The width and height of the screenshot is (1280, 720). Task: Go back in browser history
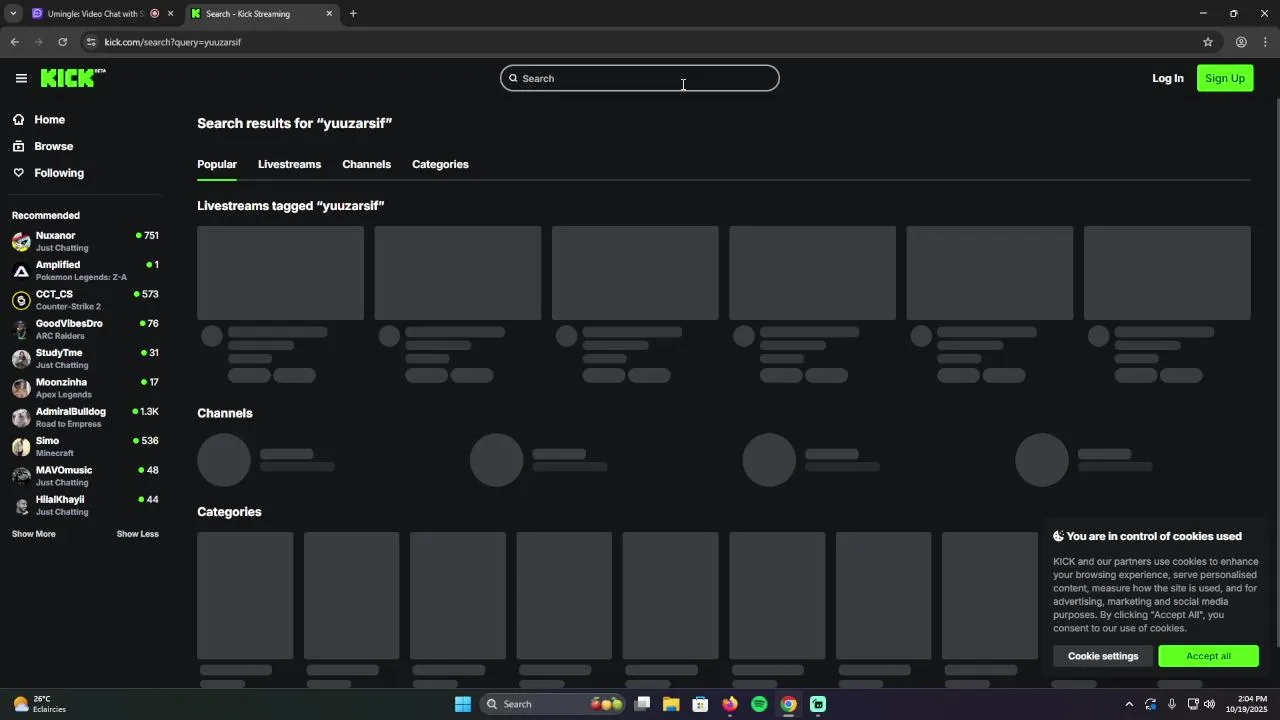click(14, 42)
